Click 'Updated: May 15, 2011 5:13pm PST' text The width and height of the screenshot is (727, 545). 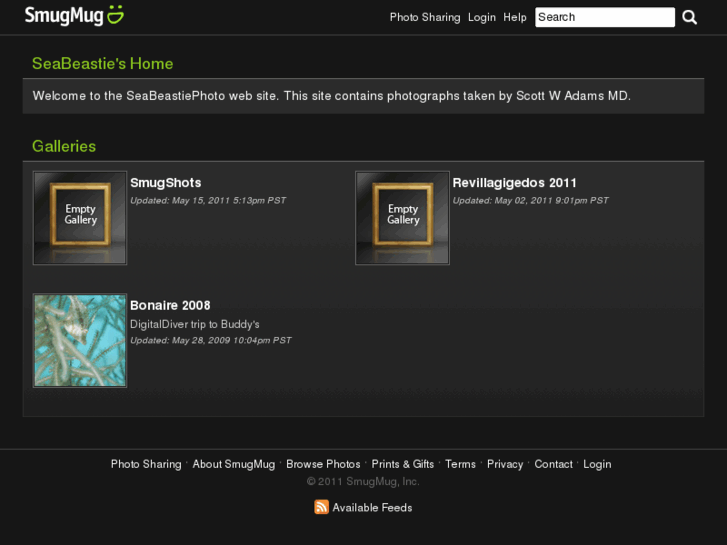tap(208, 200)
